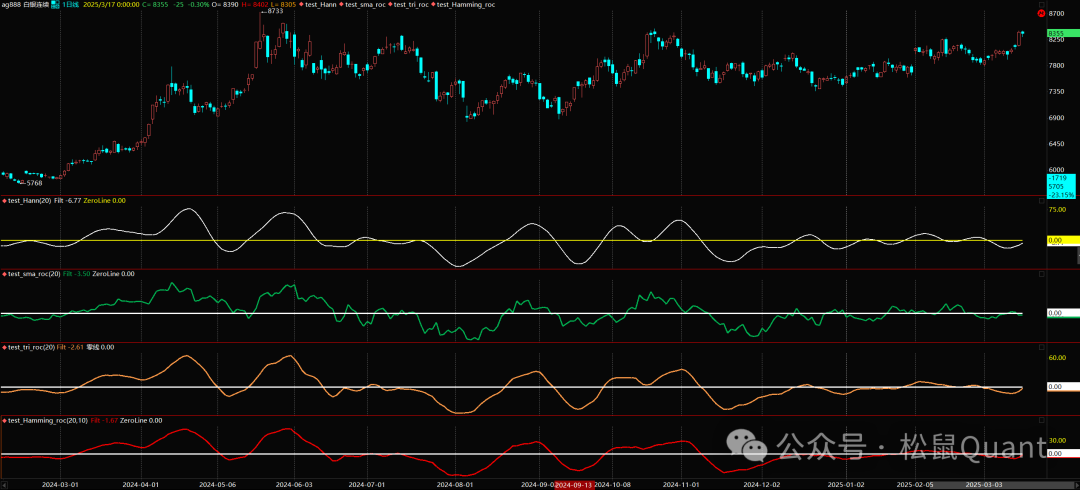Screen dimensions: 1080x490
Task: Open the daily period selector in header
Action: [x=70, y=5]
